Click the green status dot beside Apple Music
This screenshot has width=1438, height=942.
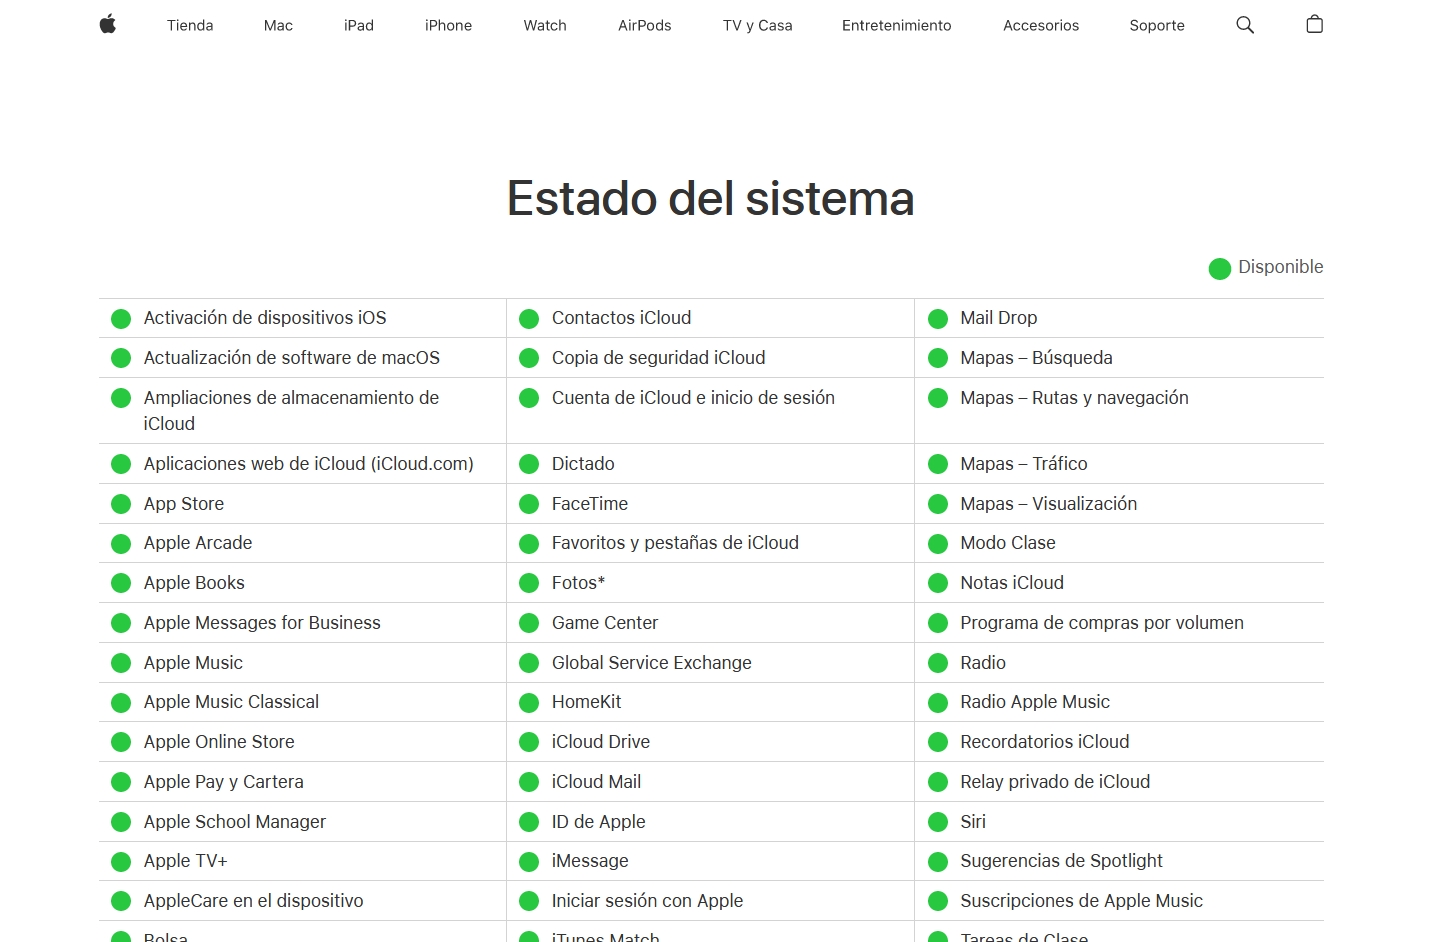tap(121, 663)
